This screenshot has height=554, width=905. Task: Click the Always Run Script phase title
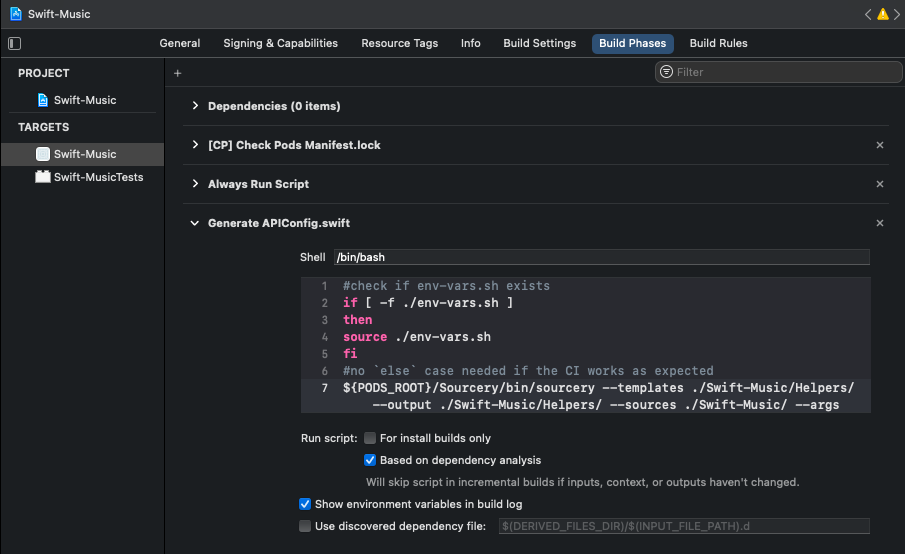pos(258,184)
